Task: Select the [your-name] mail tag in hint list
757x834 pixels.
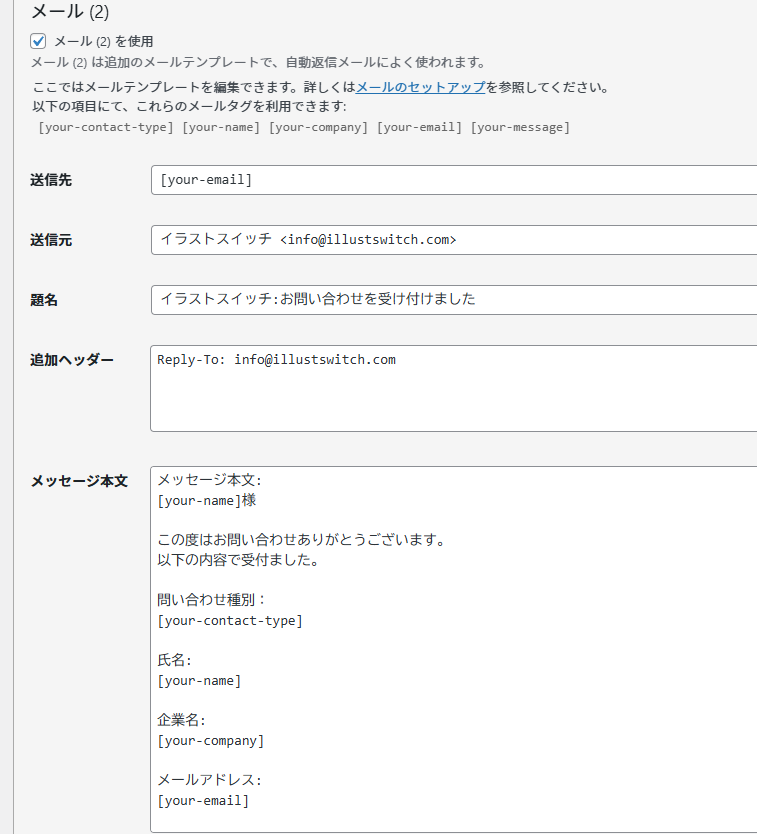Action: click(221, 127)
